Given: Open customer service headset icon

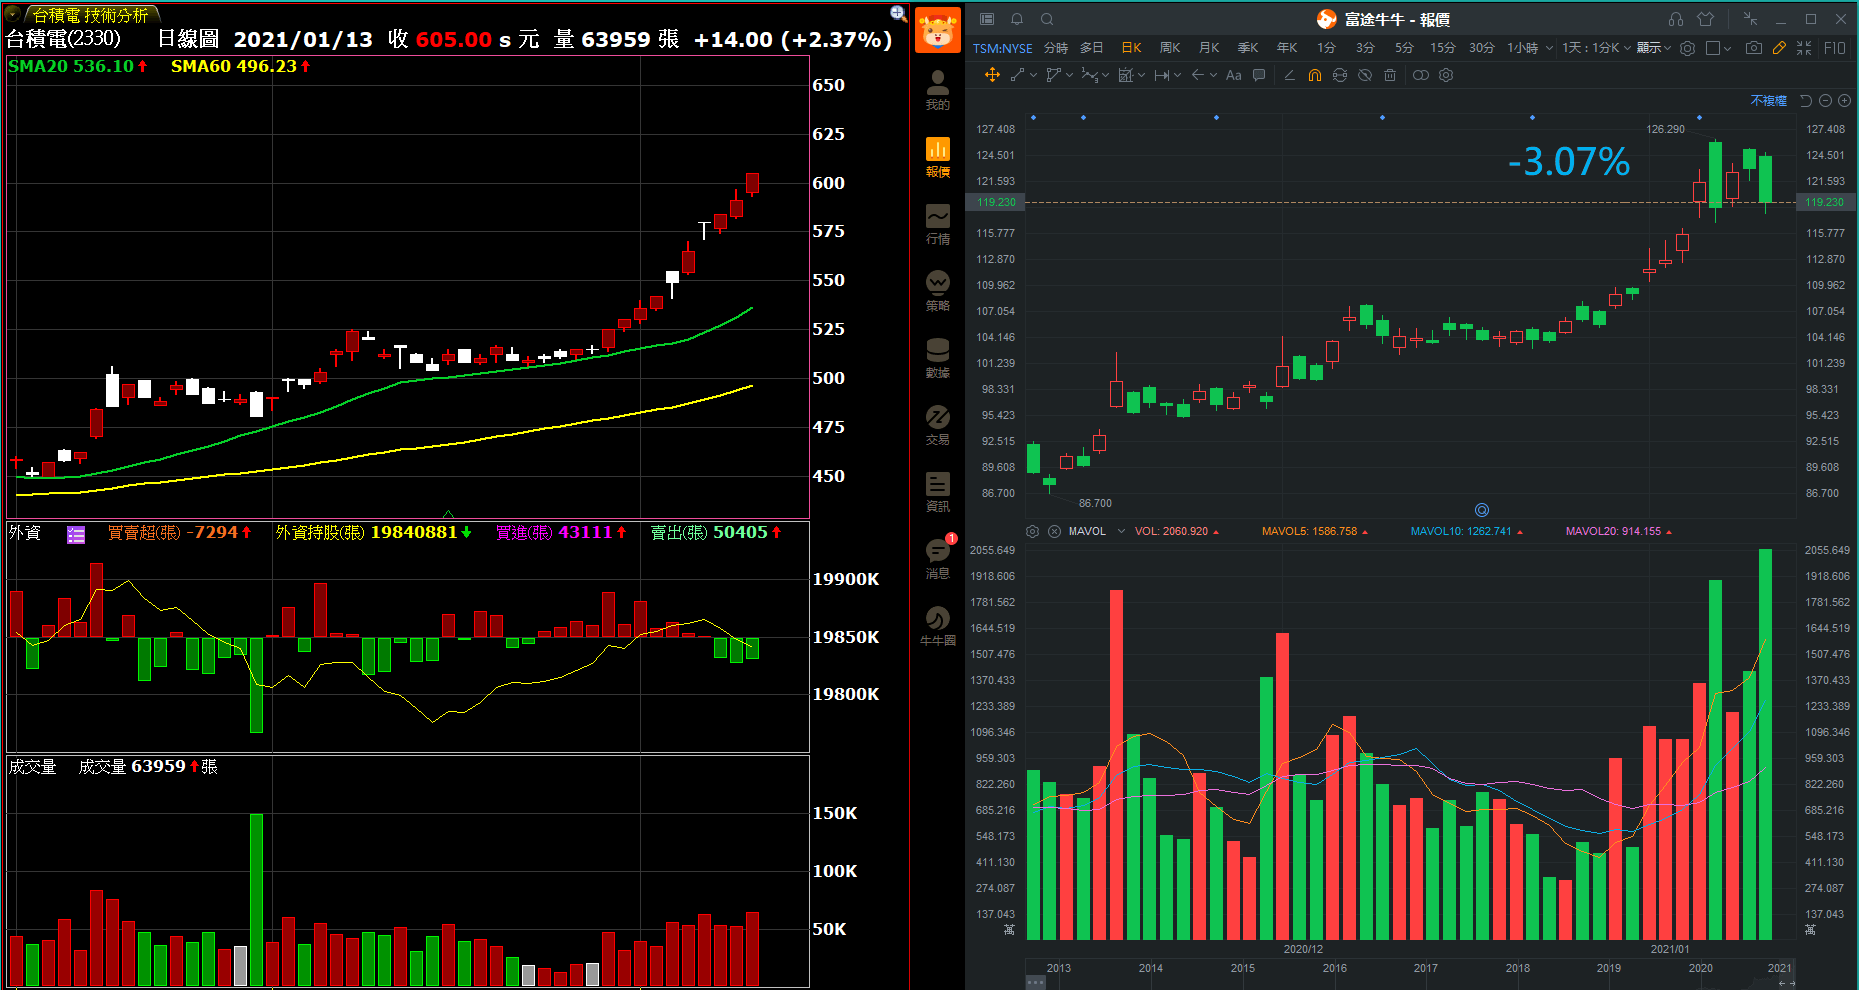Looking at the screenshot, I should 1676,19.
